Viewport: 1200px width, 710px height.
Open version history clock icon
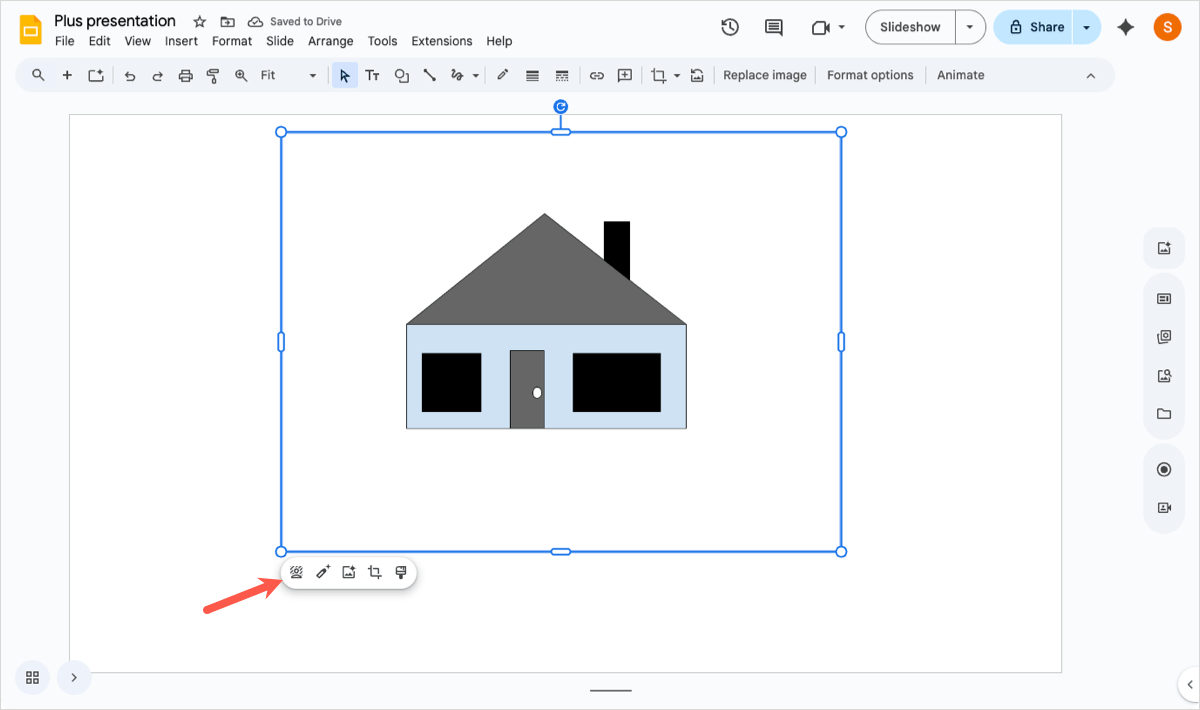[730, 27]
